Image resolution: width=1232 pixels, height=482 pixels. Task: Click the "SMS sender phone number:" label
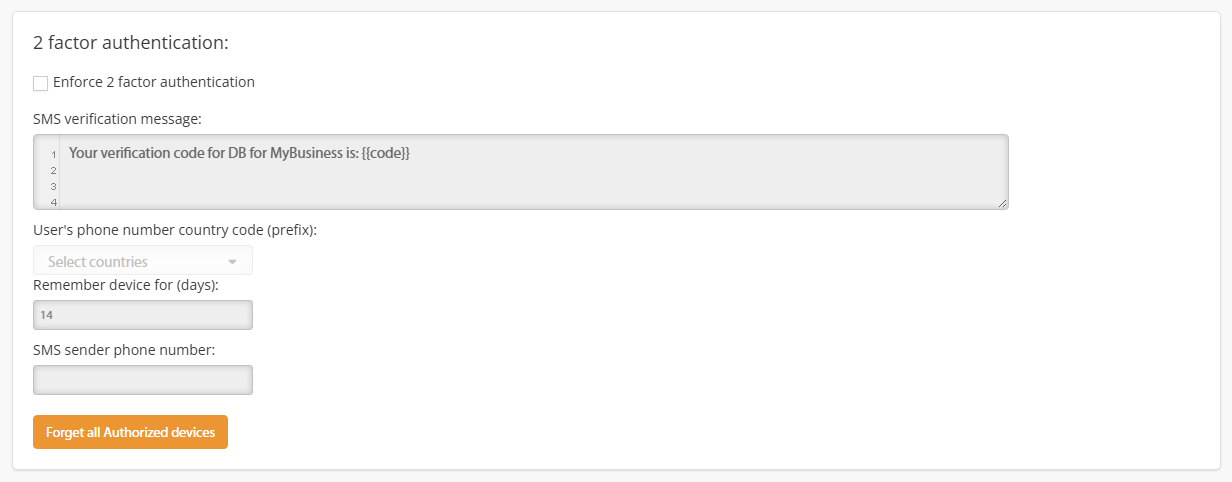[125, 349]
